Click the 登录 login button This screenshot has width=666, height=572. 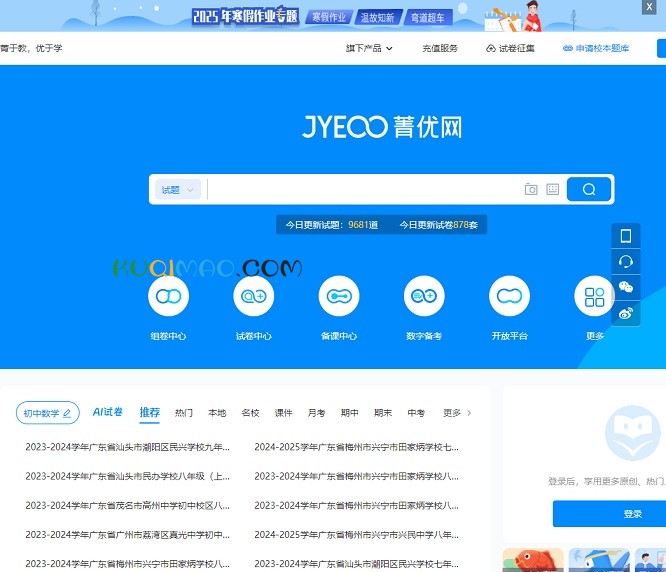(609, 514)
